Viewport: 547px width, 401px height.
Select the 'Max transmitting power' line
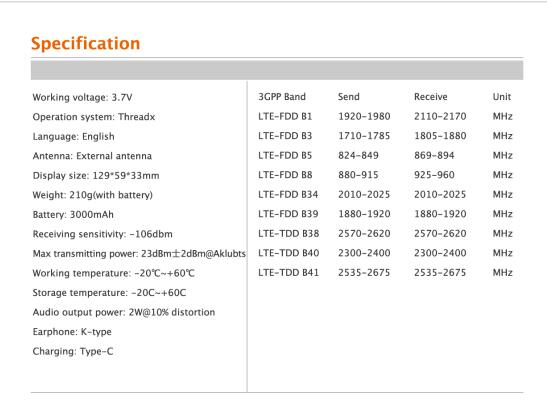point(139,254)
